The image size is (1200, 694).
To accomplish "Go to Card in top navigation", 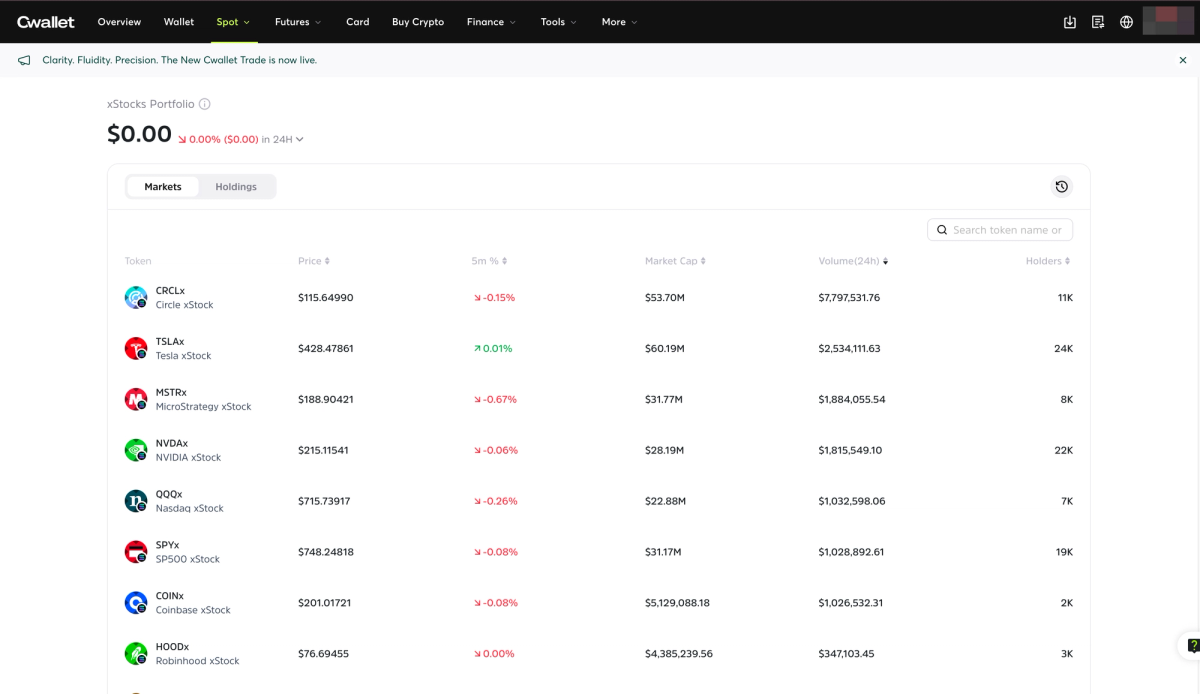I will (358, 22).
